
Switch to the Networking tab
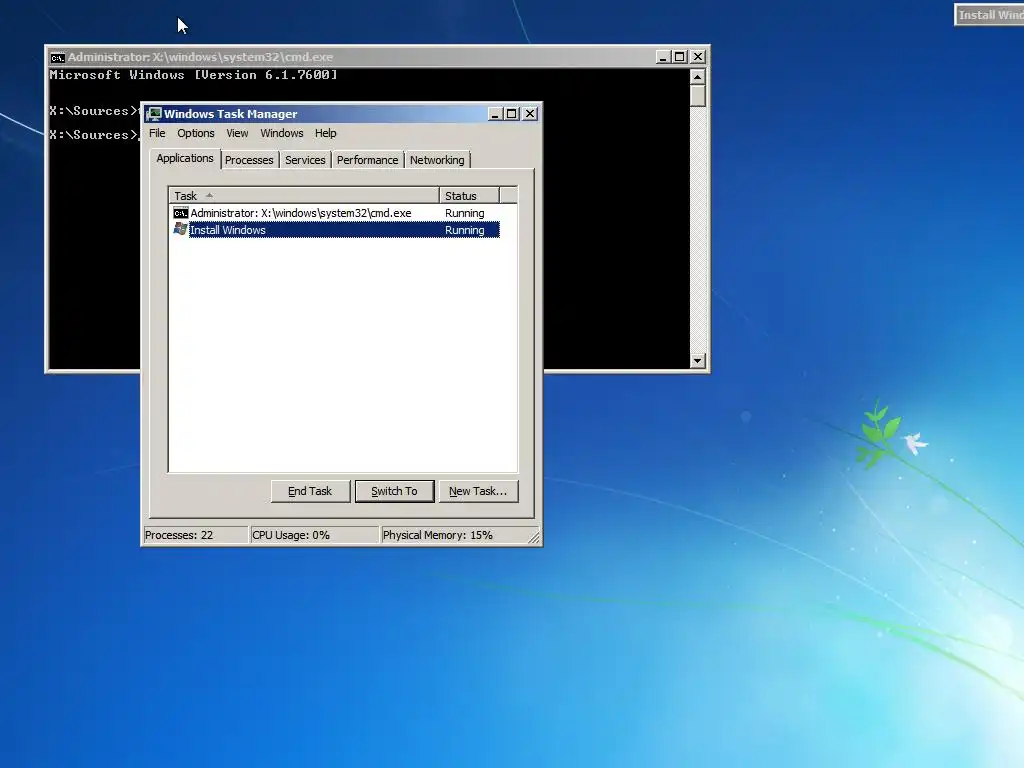click(x=437, y=160)
